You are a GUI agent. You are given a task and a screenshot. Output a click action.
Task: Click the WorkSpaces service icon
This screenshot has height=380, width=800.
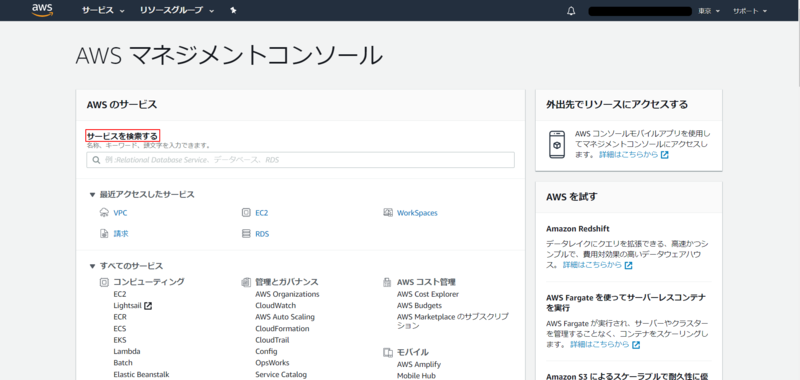pyautogui.click(x=388, y=212)
